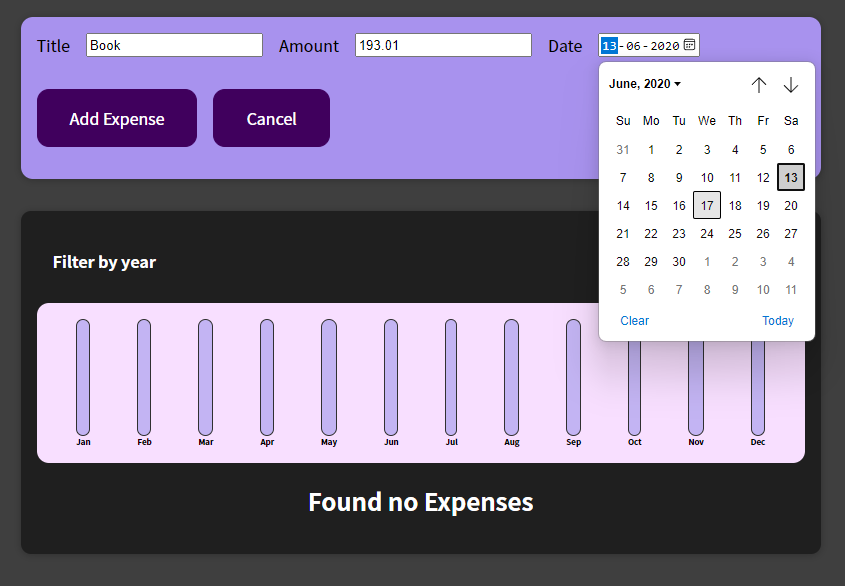Click Today in the date picker
The image size is (845, 586).
[778, 321]
